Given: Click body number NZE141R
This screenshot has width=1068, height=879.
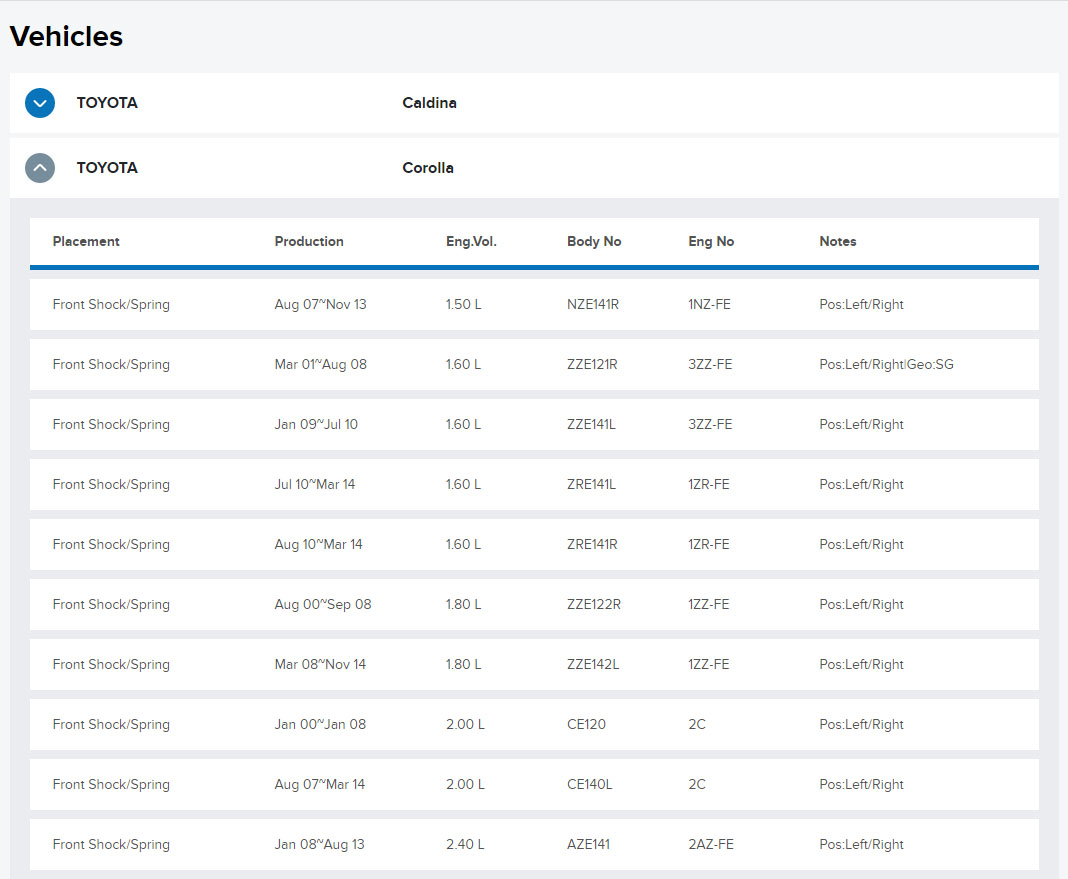Looking at the screenshot, I should (x=593, y=304).
